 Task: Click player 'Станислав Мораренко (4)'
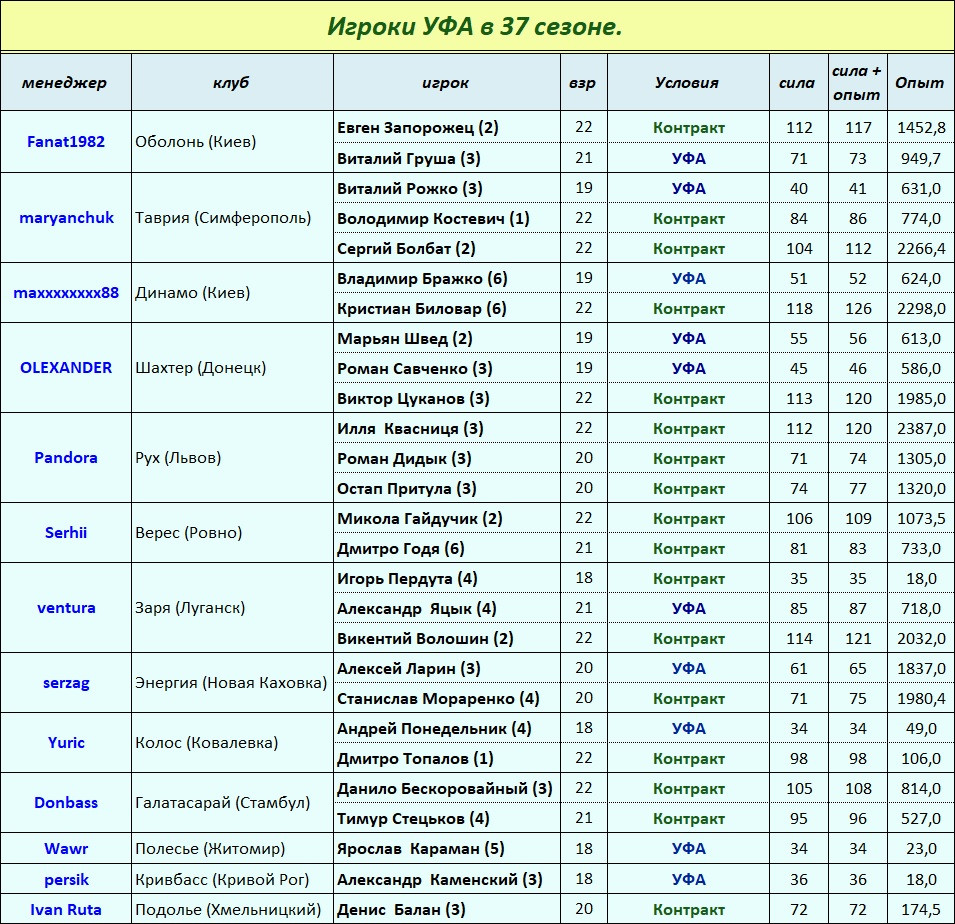439,699
